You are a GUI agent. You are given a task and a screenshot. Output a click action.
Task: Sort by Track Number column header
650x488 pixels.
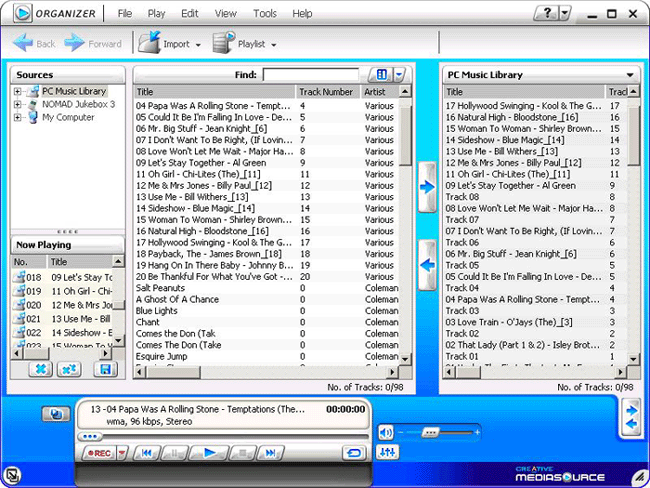click(x=327, y=92)
